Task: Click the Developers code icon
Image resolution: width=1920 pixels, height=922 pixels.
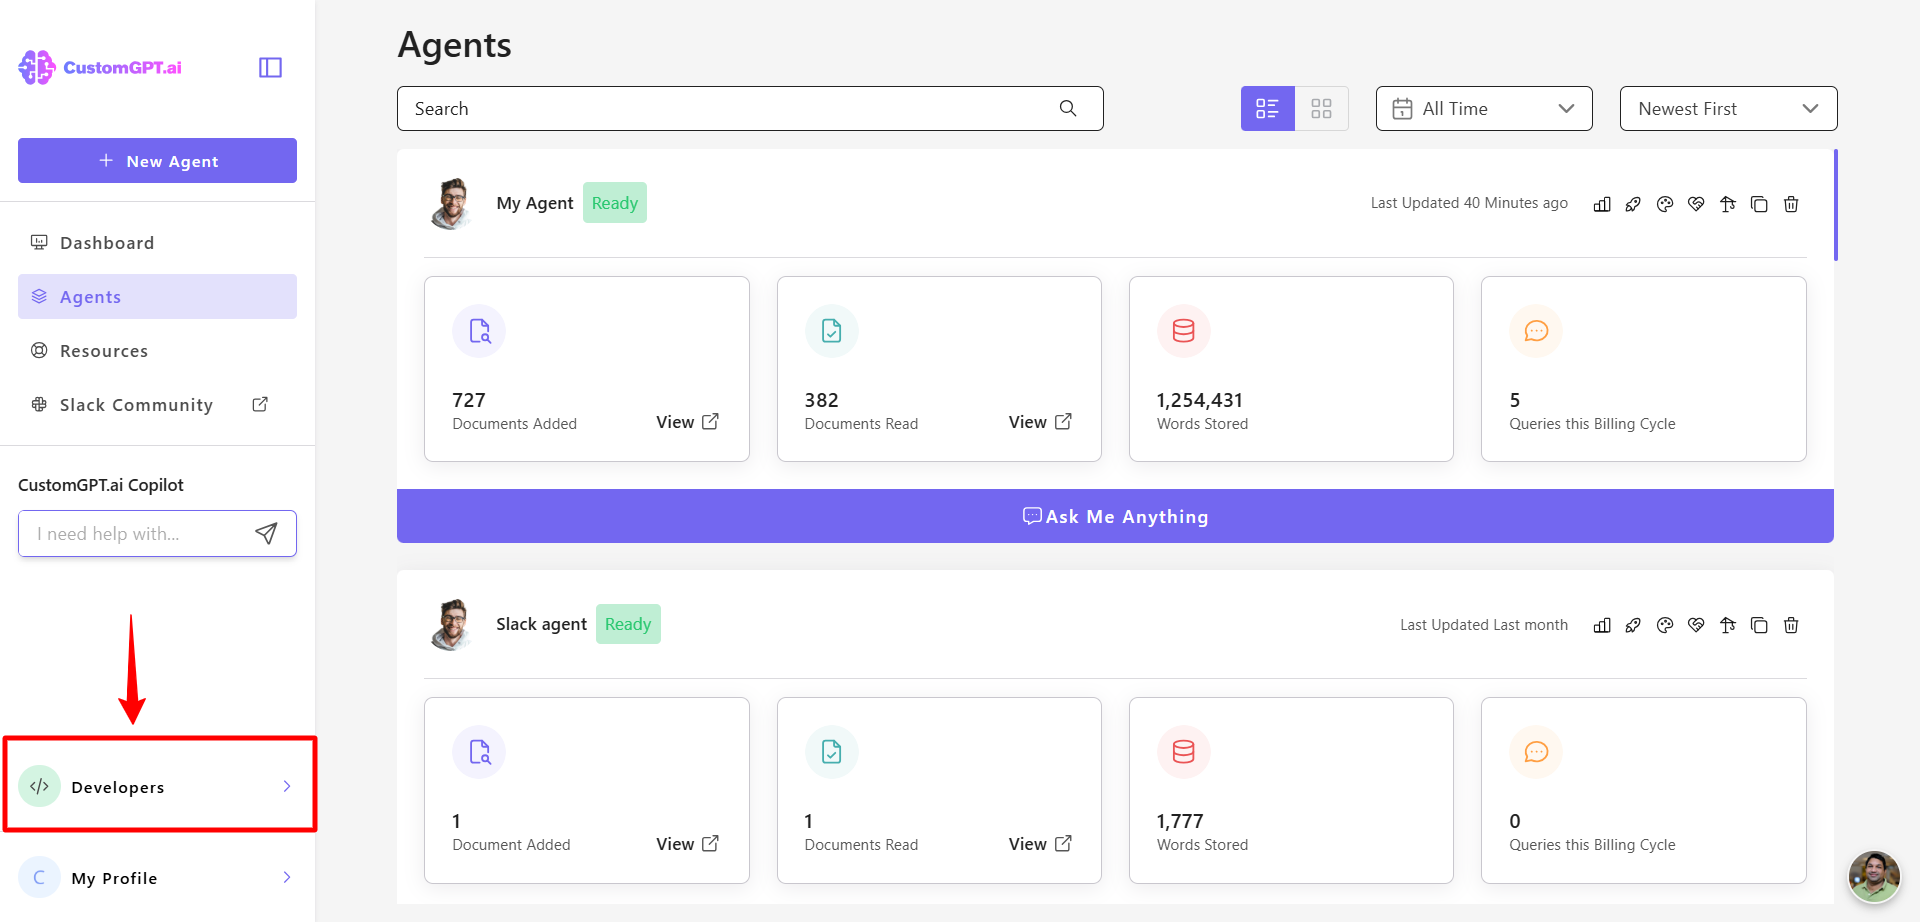Action: (x=40, y=786)
